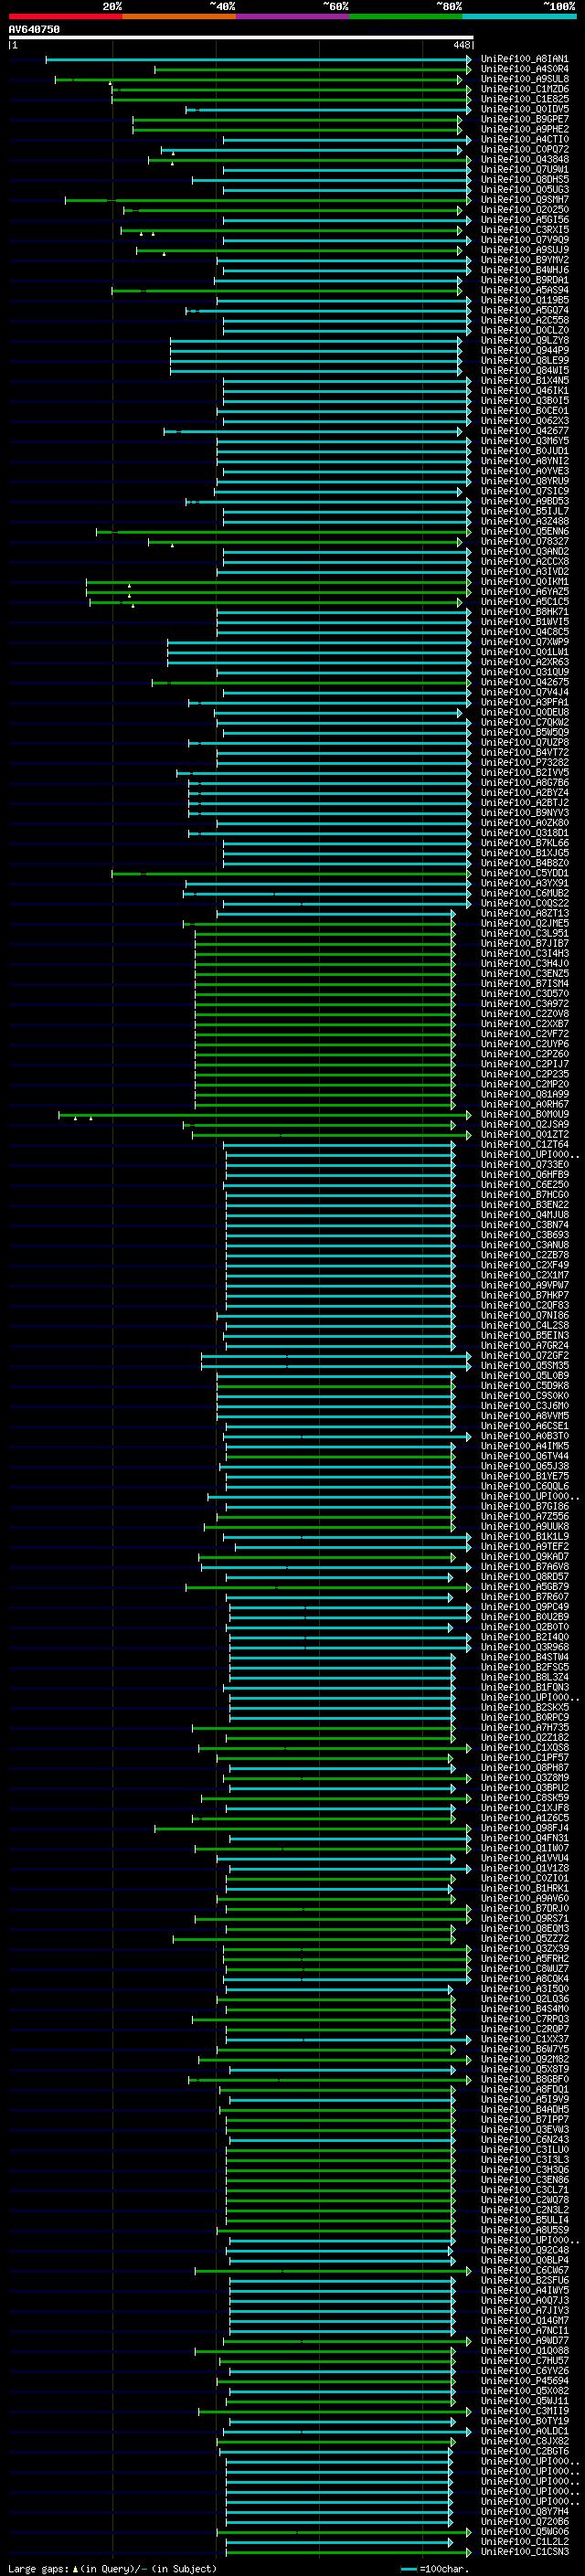585x2576 pixels.
Task: Select hit label UniRef100_Q46IK1
Action: pos(525,390)
